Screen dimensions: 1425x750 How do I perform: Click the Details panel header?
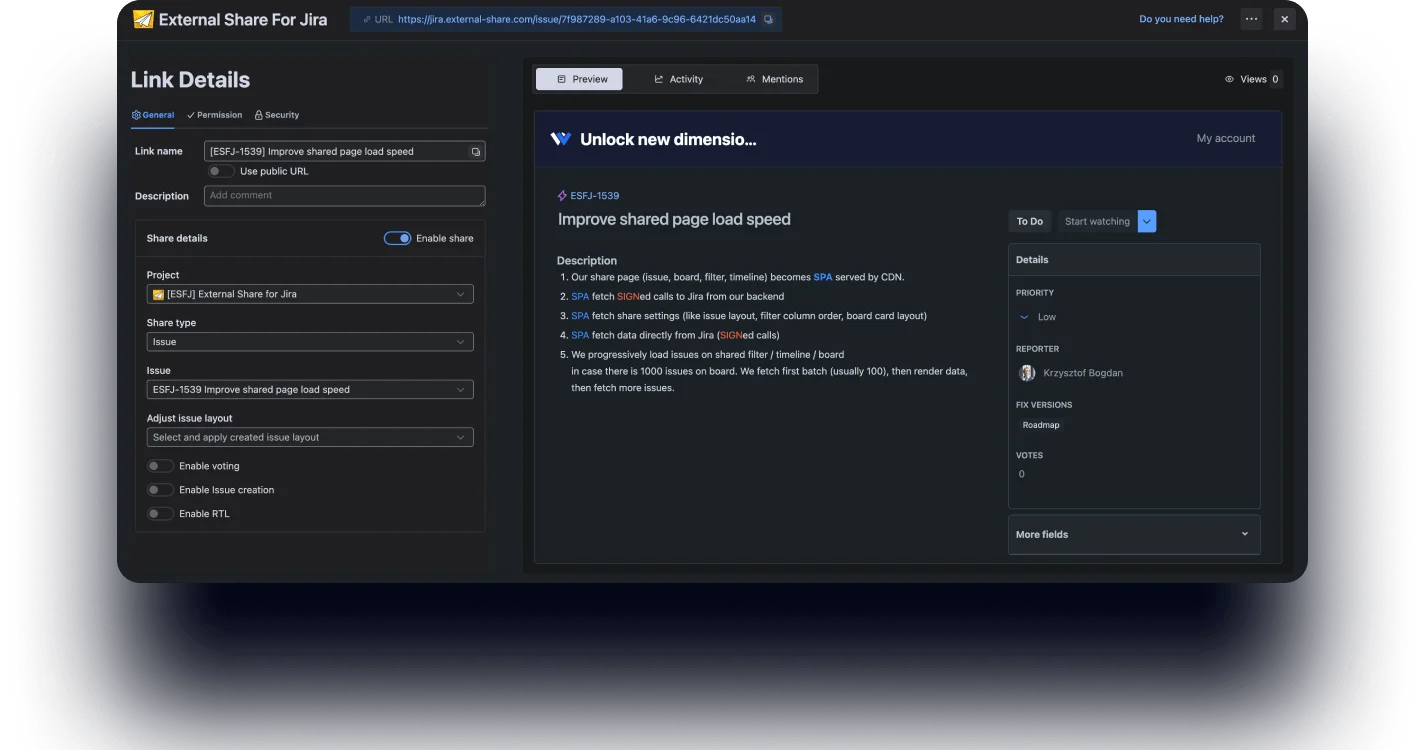tap(1134, 260)
